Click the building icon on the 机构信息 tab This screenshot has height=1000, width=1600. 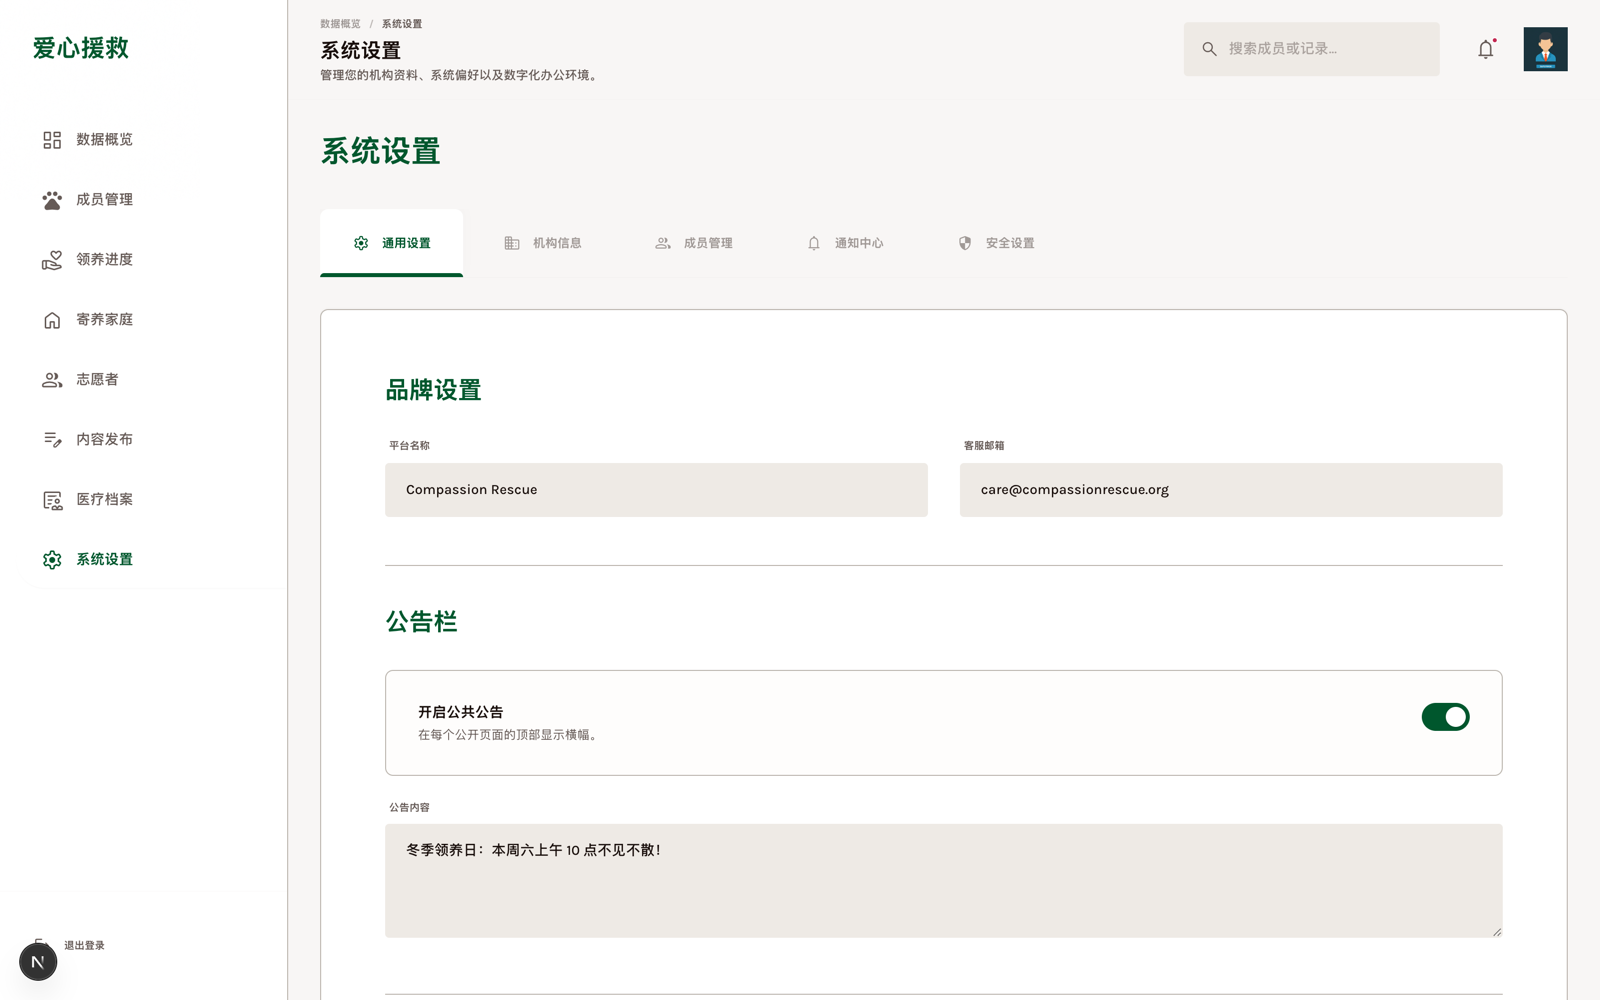click(x=512, y=243)
